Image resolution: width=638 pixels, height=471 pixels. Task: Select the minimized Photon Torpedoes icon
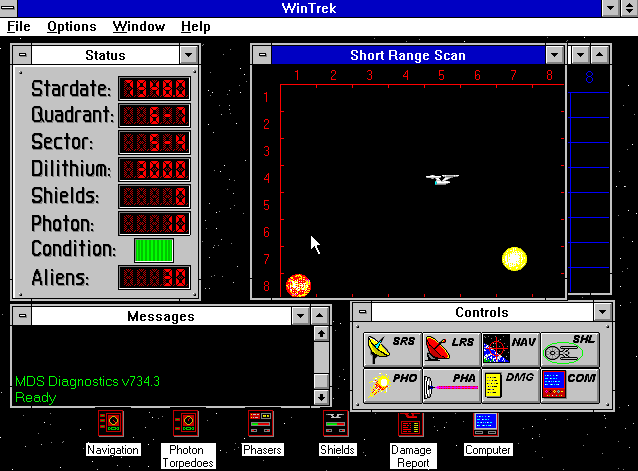[186, 423]
